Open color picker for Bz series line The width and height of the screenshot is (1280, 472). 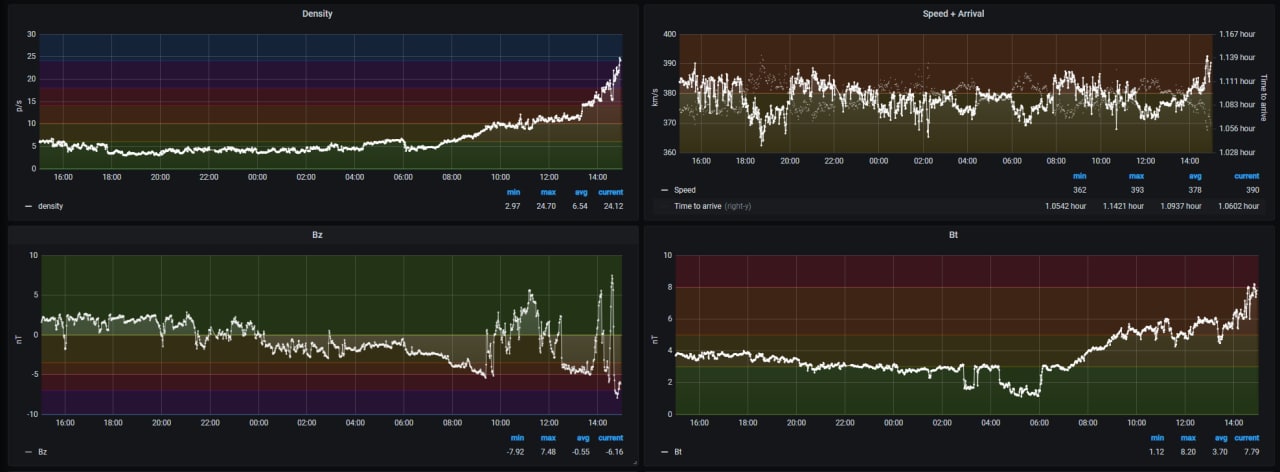tap(28, 453)
